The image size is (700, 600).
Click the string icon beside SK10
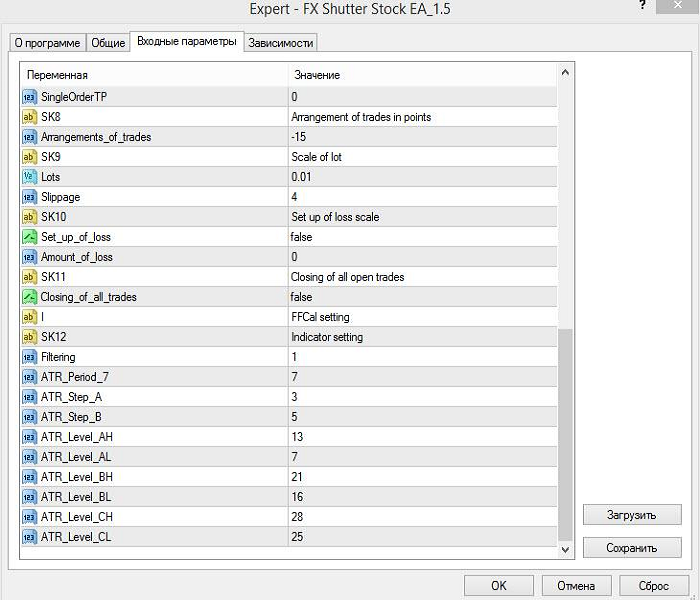(29, 217)
